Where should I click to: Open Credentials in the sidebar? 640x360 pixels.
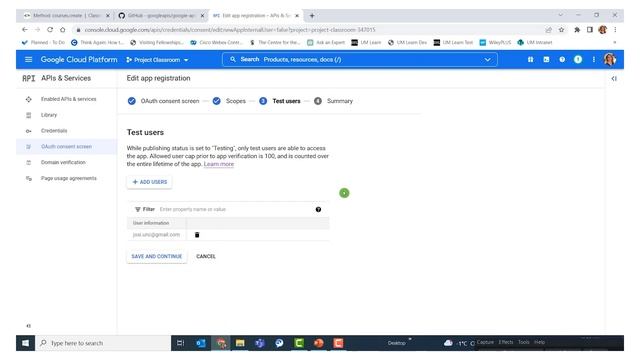pyautogui.click(x=53, y=131)
